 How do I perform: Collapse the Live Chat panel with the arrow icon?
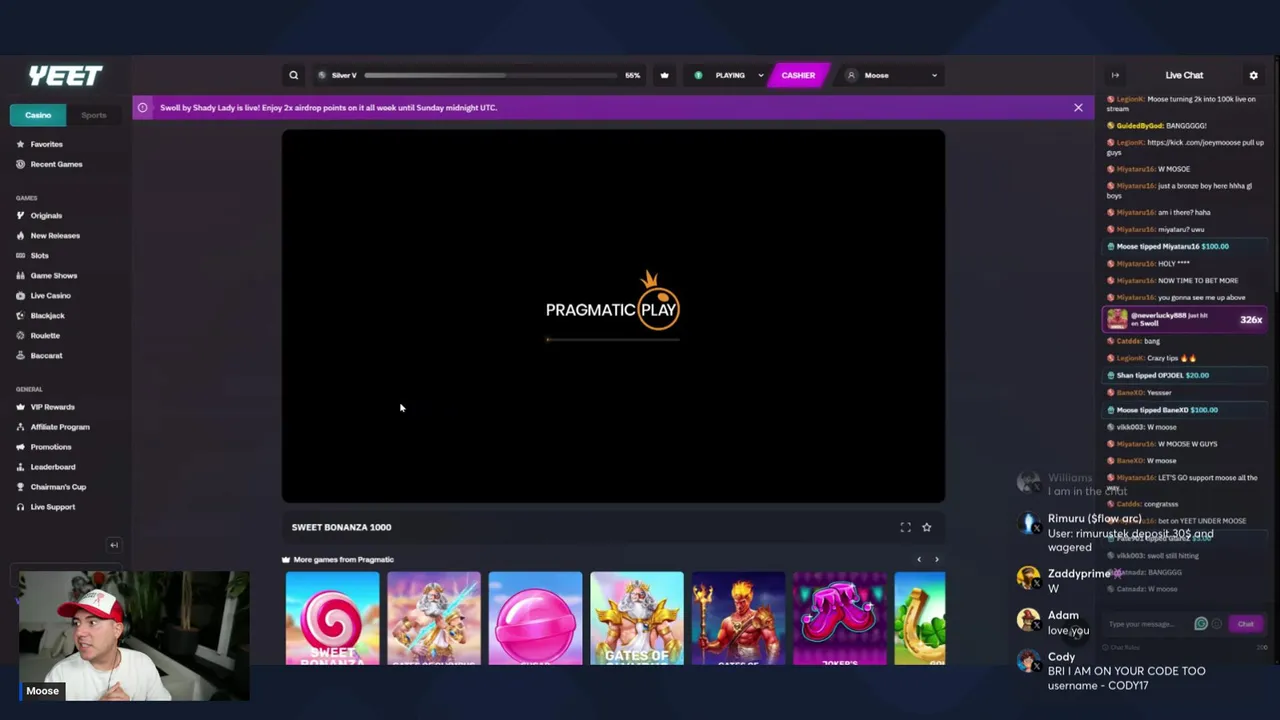click(x=1115, y=75)
